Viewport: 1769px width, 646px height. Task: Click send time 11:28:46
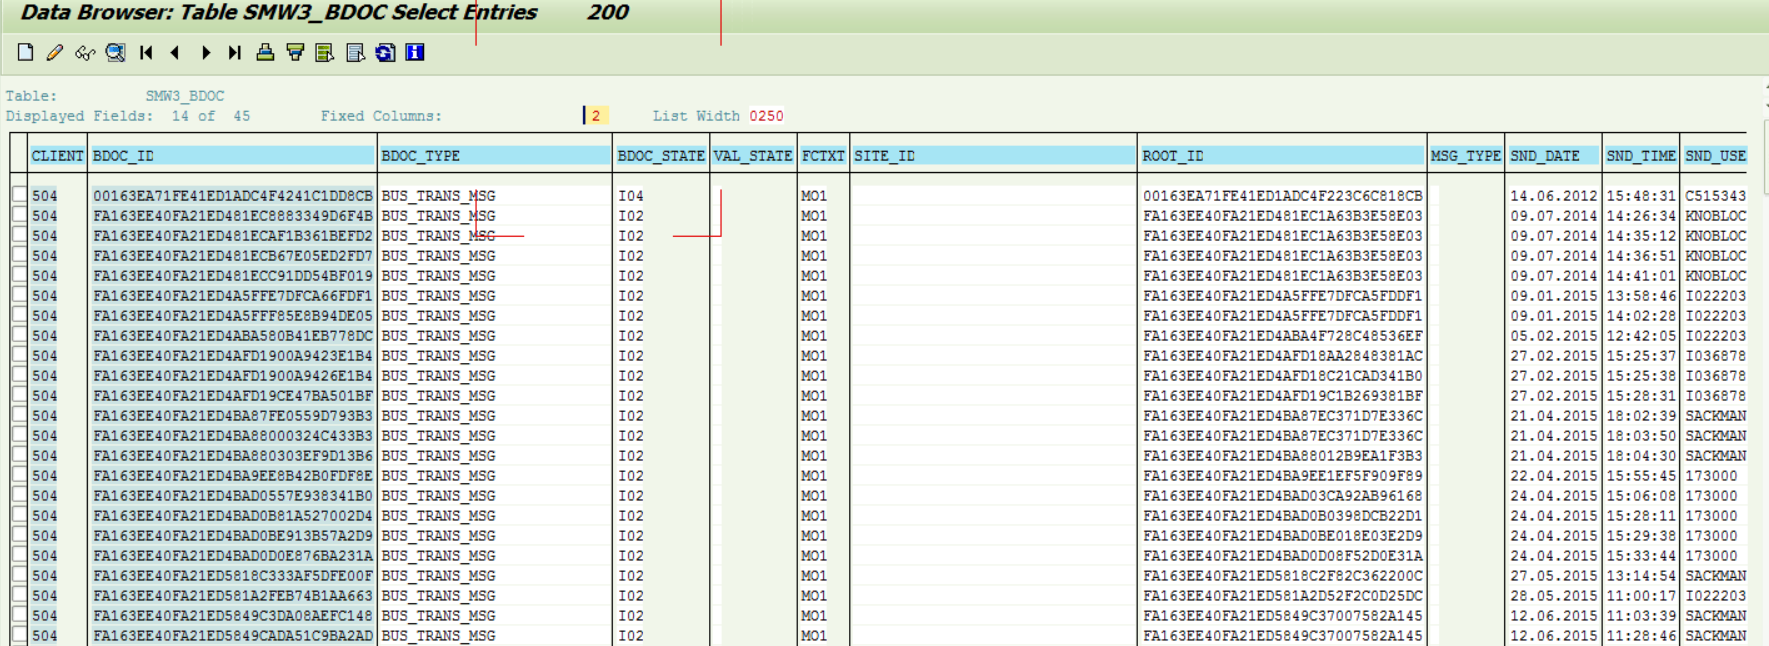point(1641,636)
